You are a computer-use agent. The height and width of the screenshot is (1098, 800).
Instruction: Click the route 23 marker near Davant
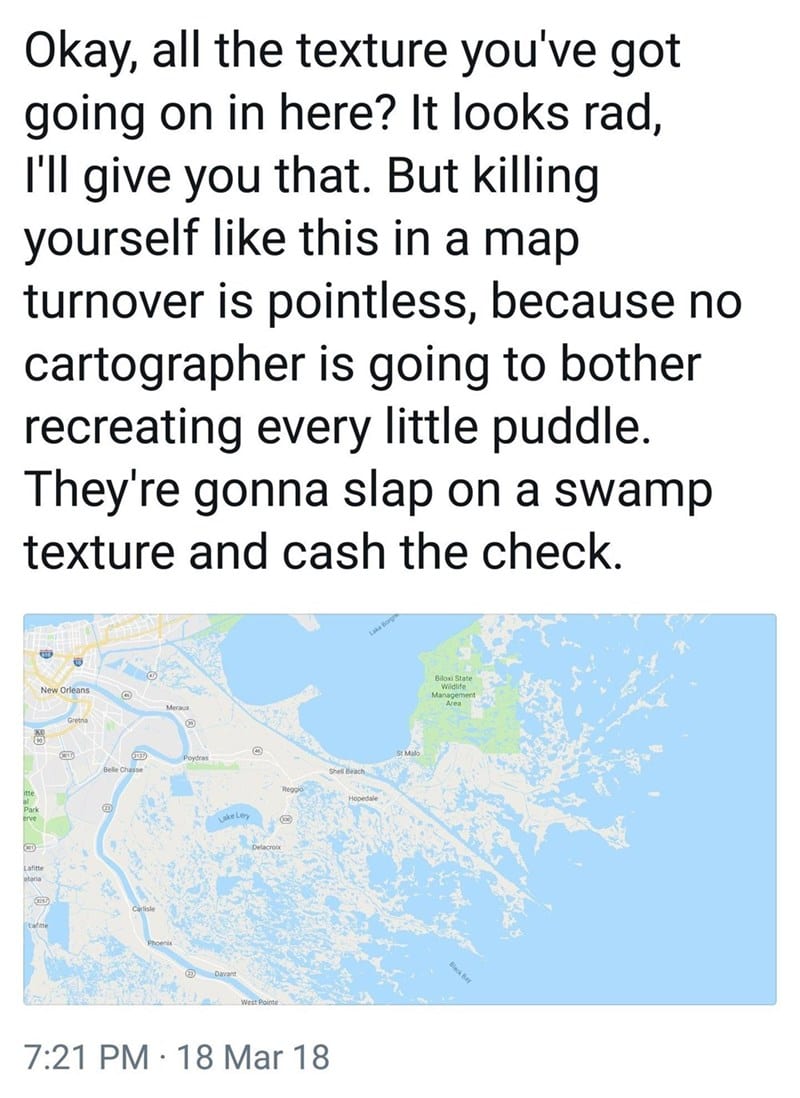click(190, 974)
